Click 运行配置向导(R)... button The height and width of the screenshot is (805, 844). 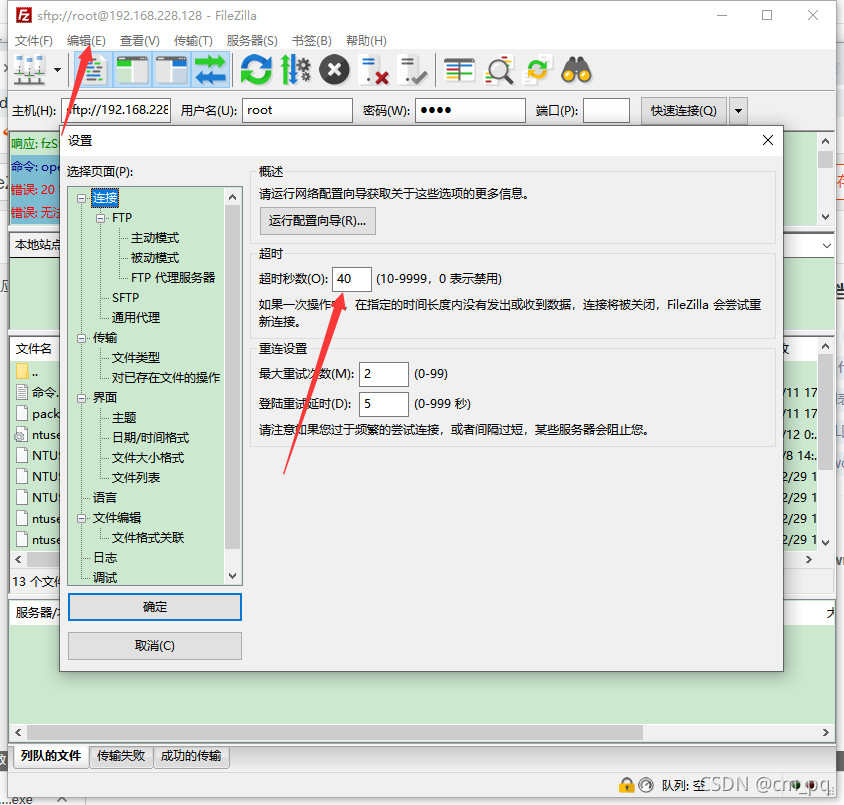click(318, 221)
